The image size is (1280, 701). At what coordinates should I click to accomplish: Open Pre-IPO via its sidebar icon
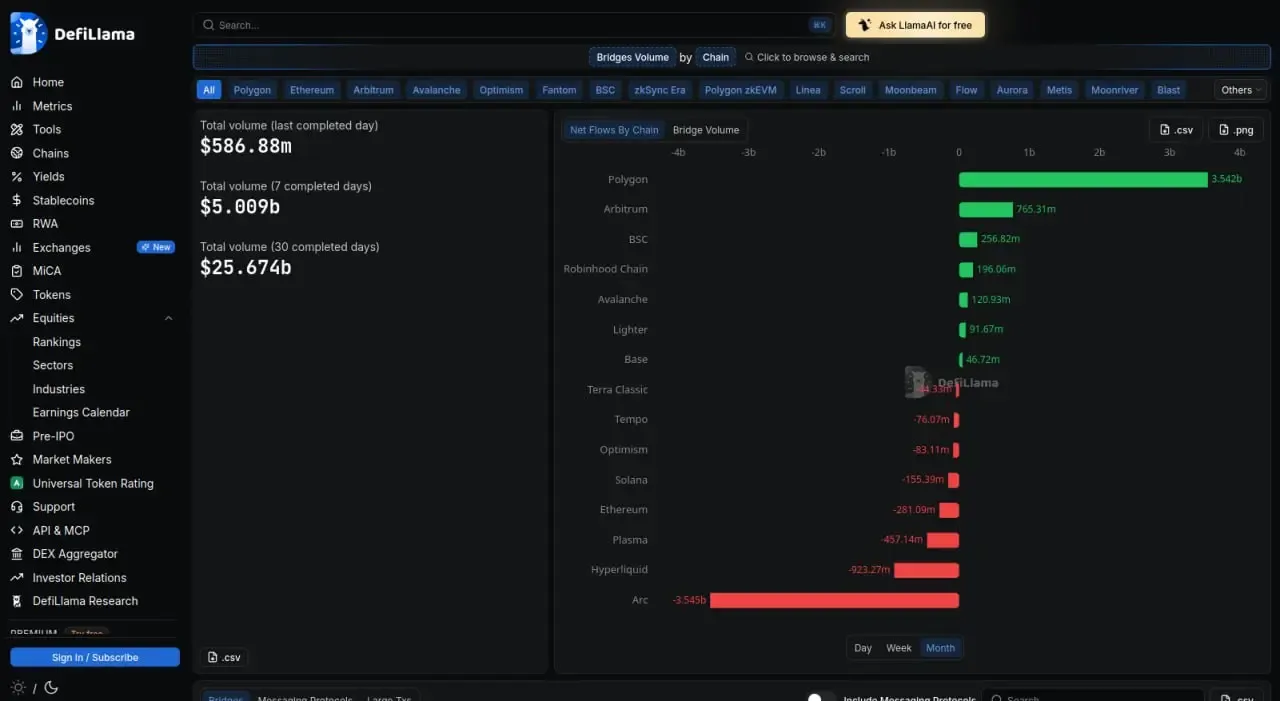[16, 436]
